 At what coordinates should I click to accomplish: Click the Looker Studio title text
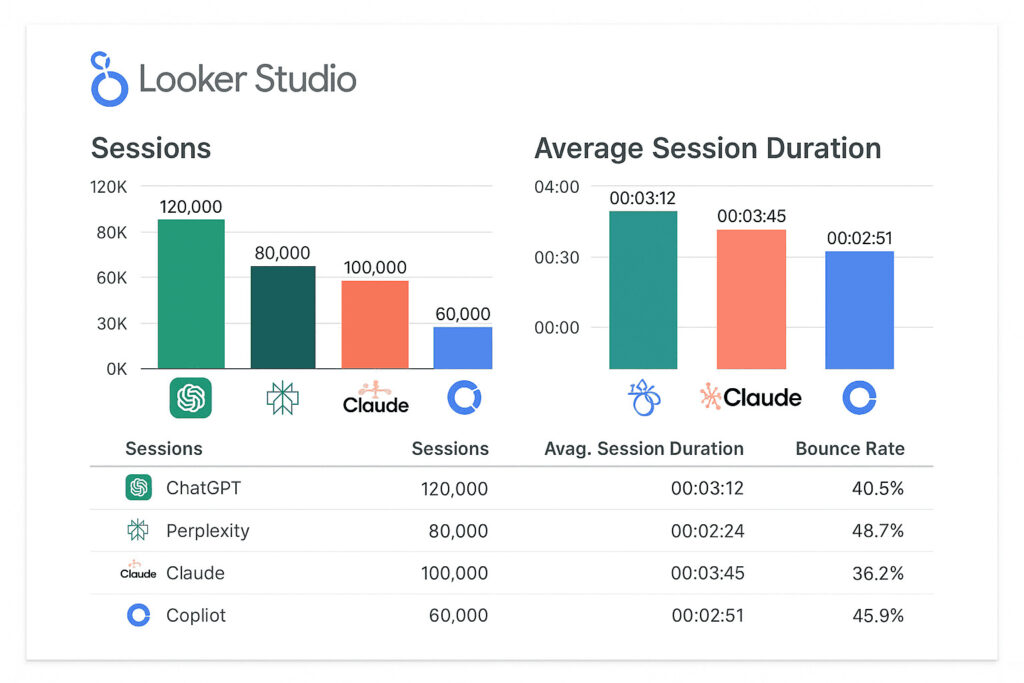(x=248, y=79)
